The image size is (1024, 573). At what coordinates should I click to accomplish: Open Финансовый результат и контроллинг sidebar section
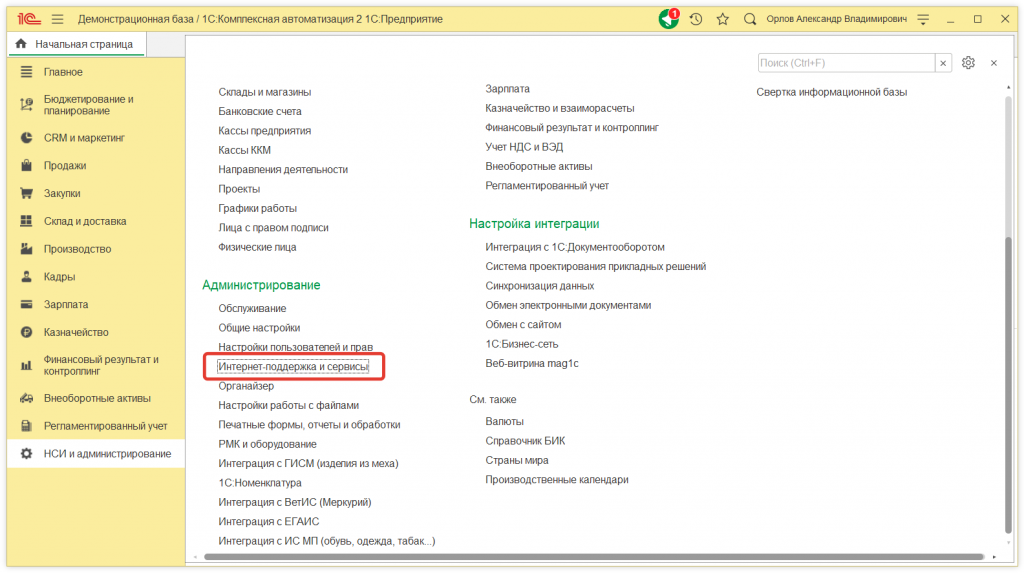tap(96, 365)
